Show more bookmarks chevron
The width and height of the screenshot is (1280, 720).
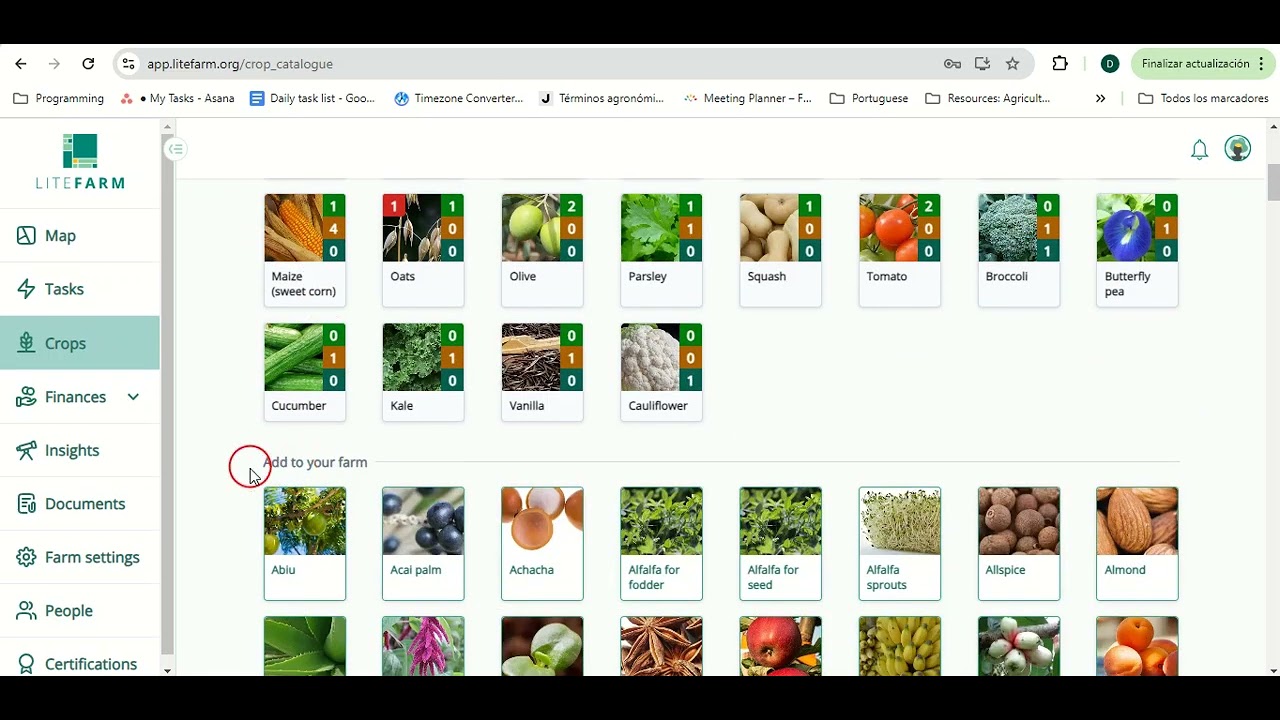coord(1100,98)
